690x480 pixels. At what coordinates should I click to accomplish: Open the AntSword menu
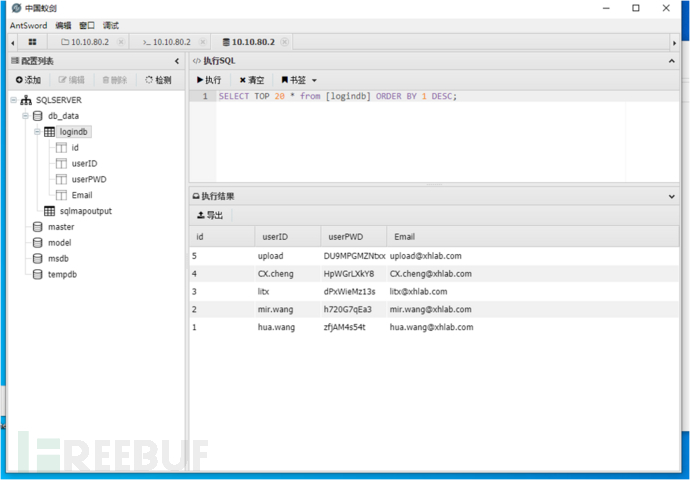[28, 26]
